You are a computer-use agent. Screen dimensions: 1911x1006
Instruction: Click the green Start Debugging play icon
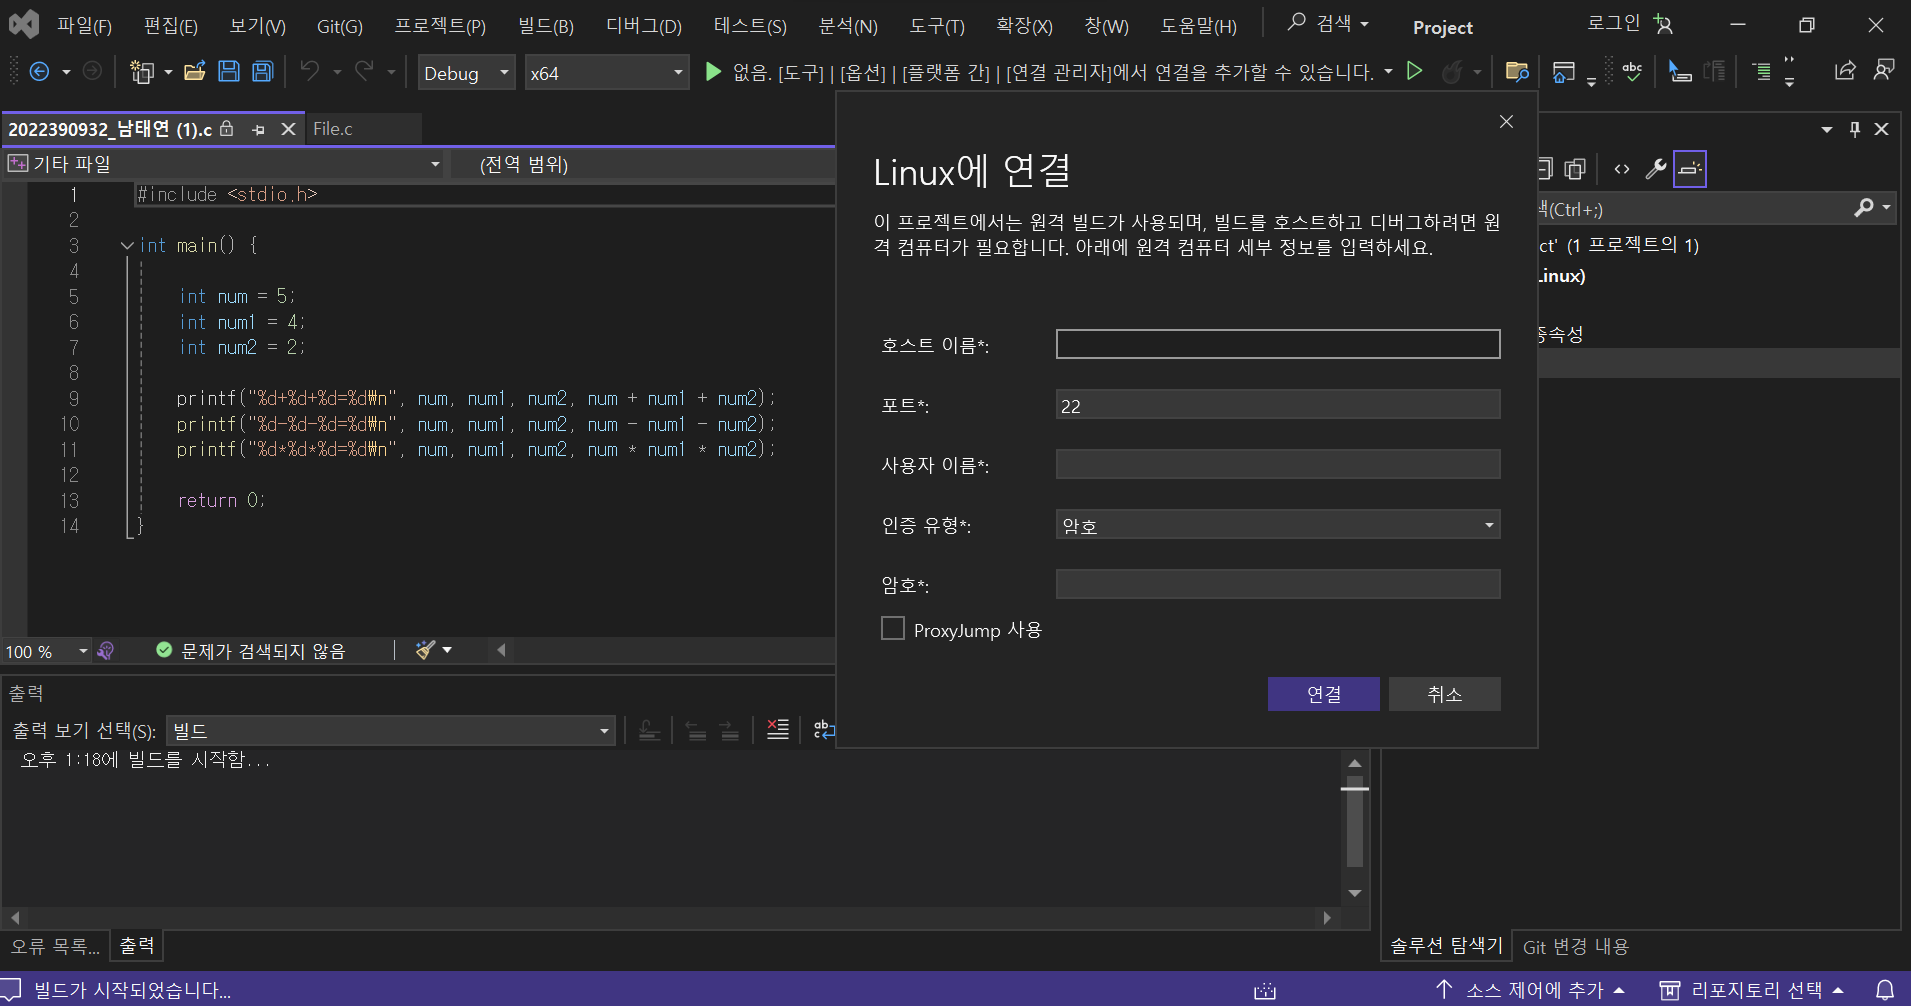tap(713, 72)
